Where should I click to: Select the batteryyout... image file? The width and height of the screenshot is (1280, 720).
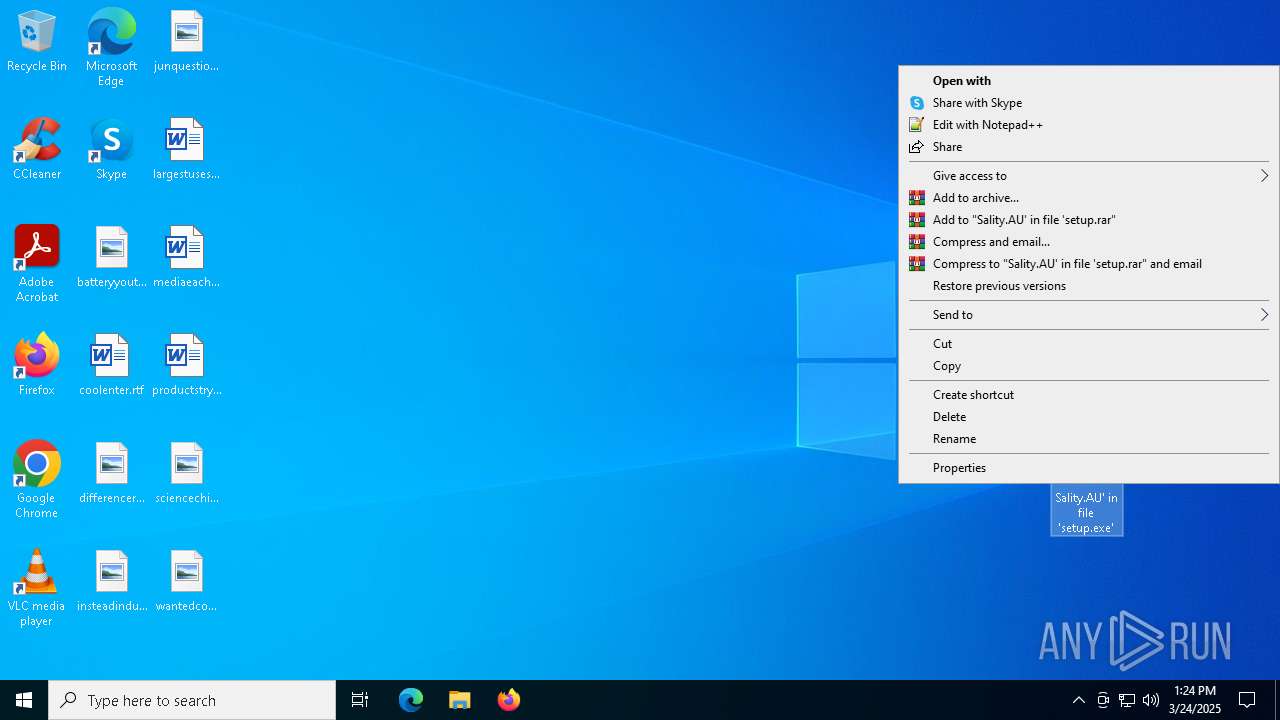click(111, 258)
